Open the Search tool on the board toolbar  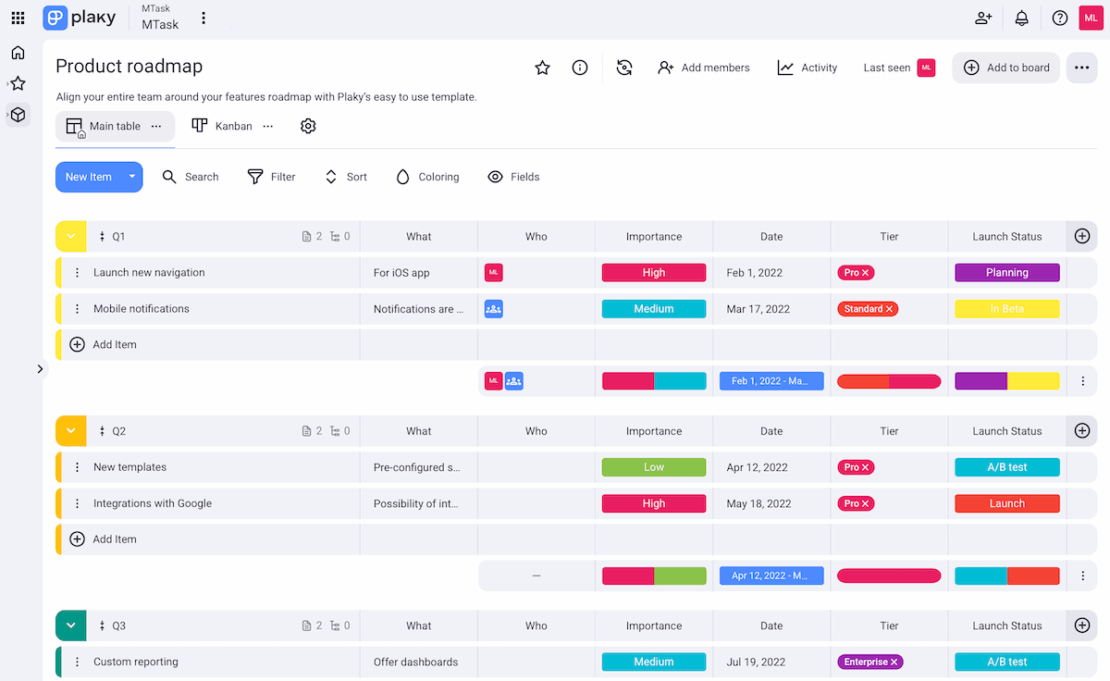190,176
